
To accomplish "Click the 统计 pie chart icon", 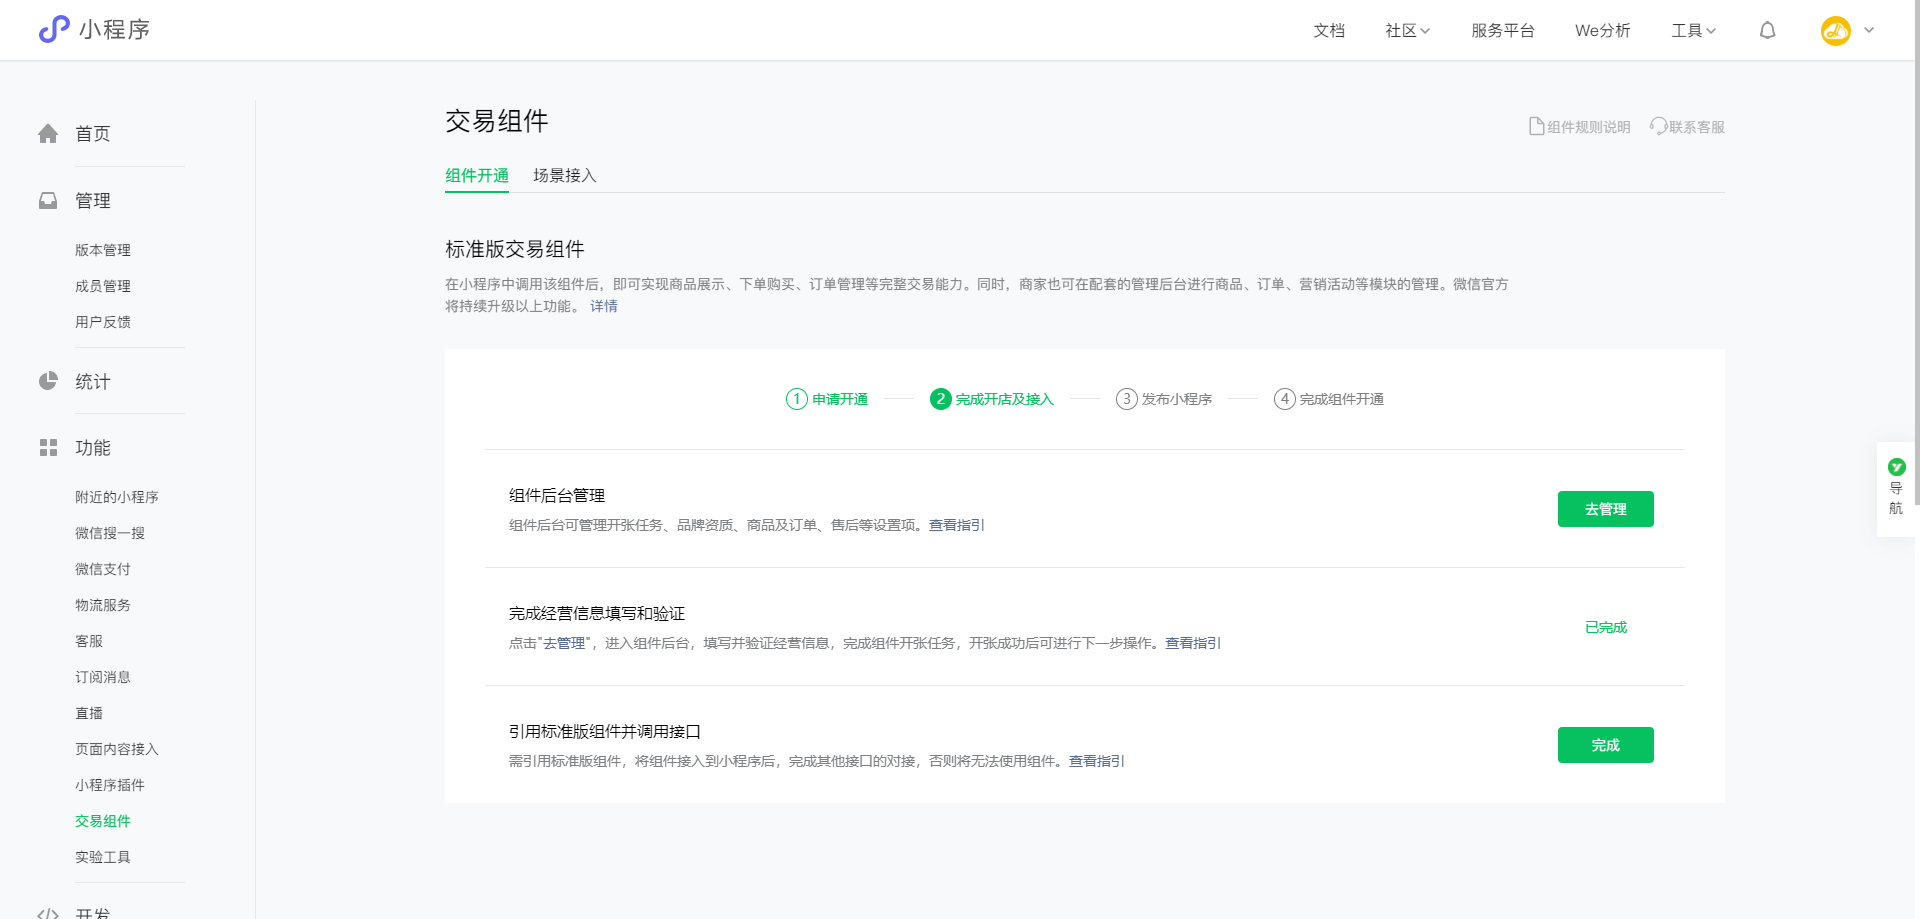I will (x=48, y=381).
